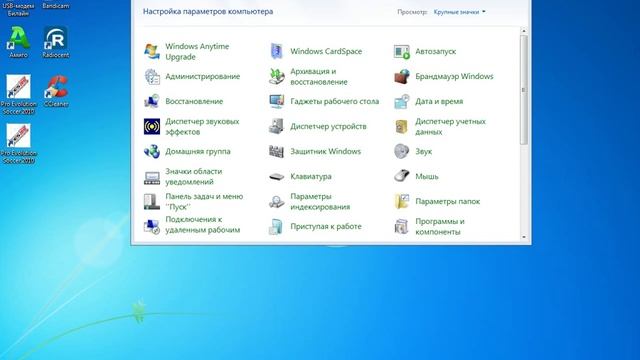Click the Клавиатура icon
Image resolution: width=640 pixels, height=360 pixels.
click(x=277, y=177)
